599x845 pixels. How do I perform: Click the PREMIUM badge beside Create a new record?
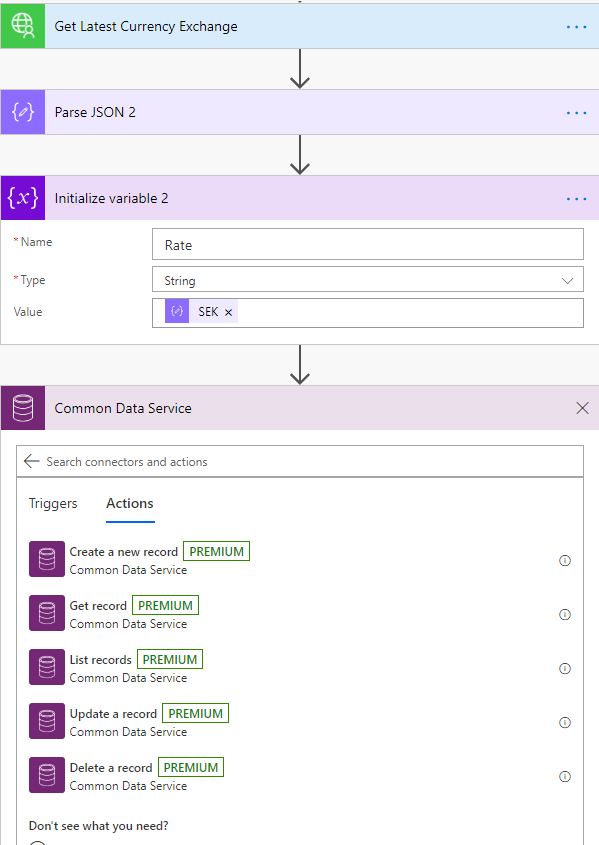tap(217, 551)
